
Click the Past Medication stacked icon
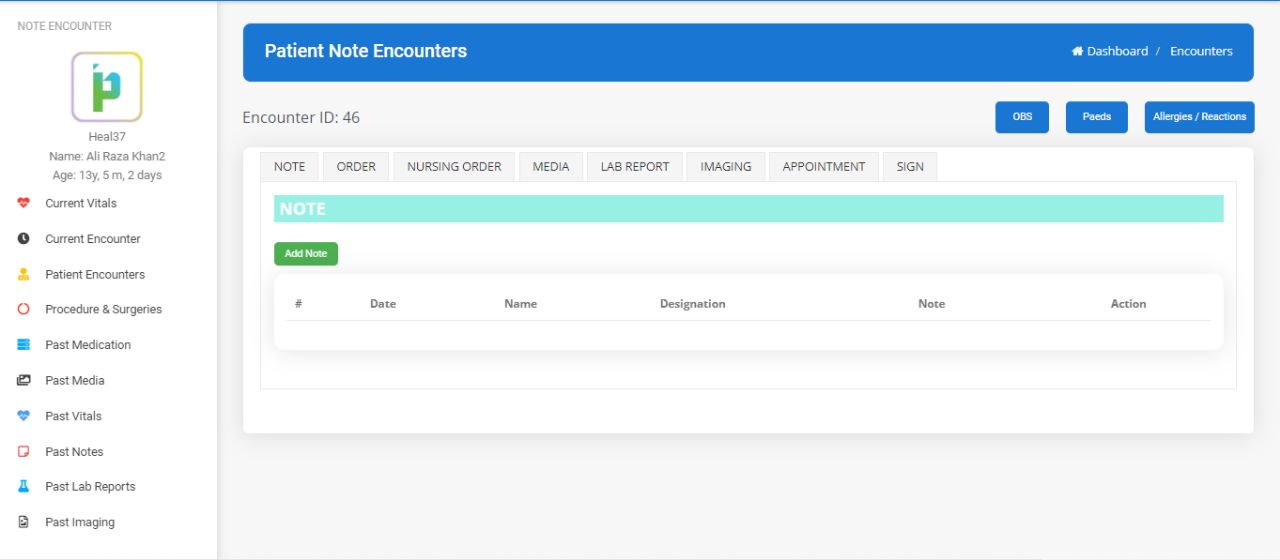(24, 345)
